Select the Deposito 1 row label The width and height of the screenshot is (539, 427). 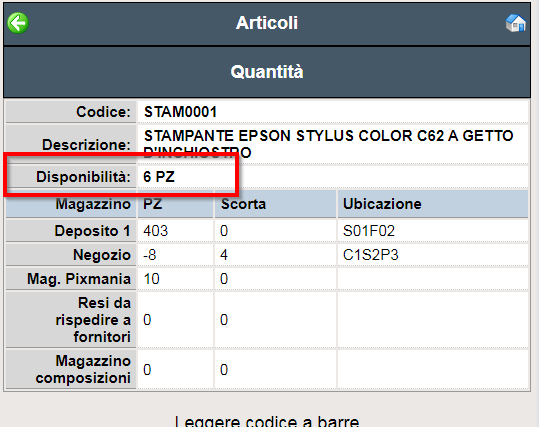click(x=92, y=231)
